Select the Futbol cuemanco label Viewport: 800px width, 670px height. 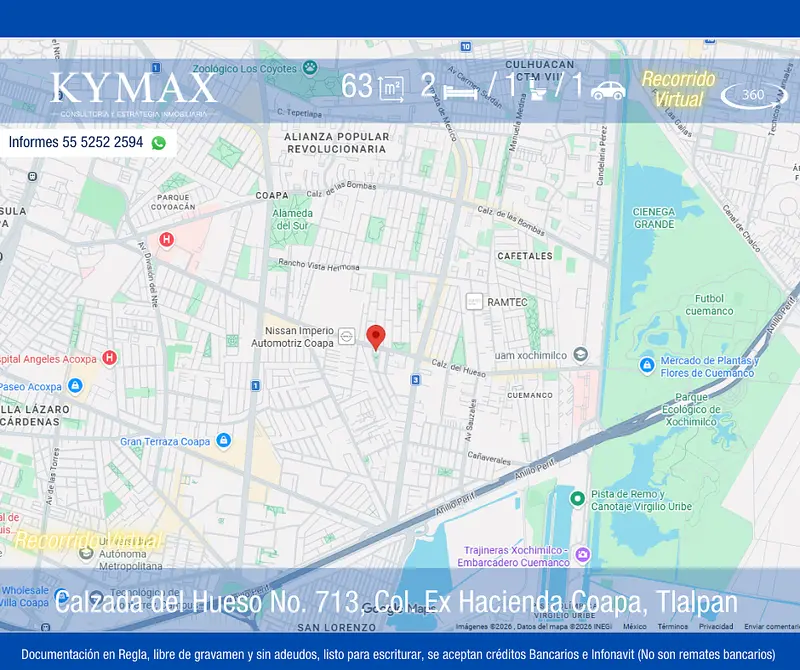(x=709, y=305)
